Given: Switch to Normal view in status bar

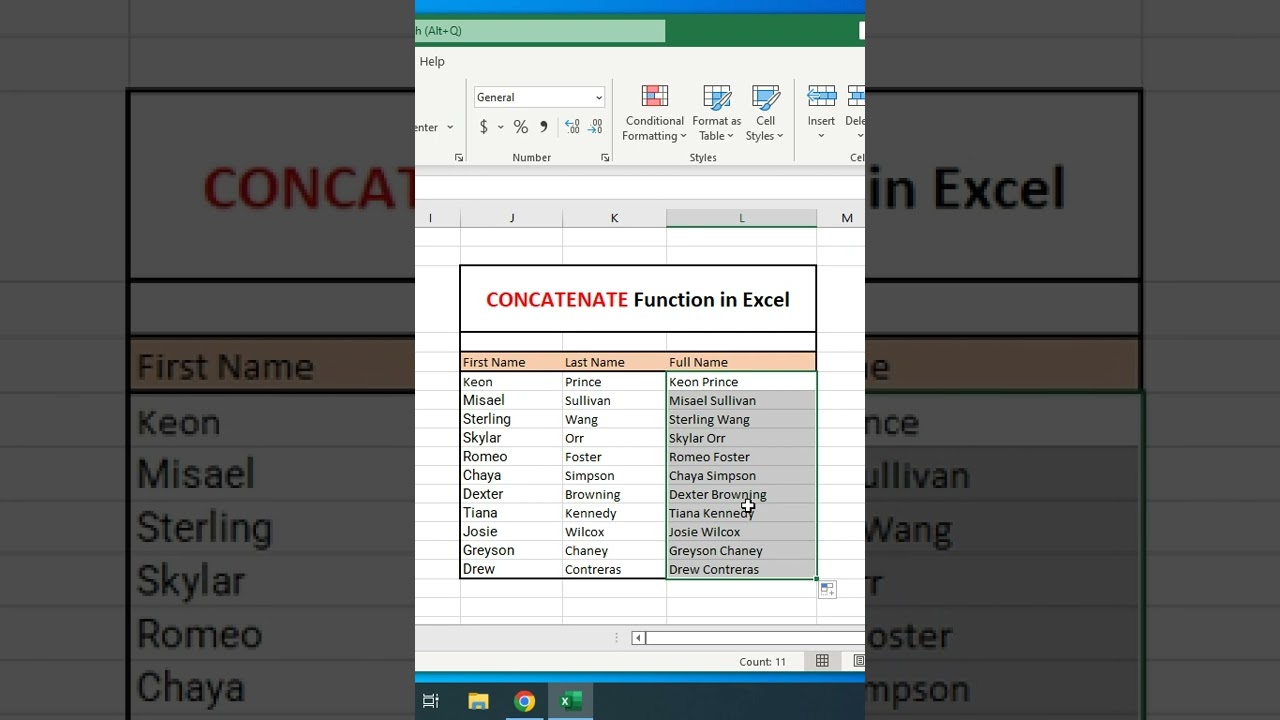Looking at the screenshot, I should pyautogui.click(x=822, y=661).
